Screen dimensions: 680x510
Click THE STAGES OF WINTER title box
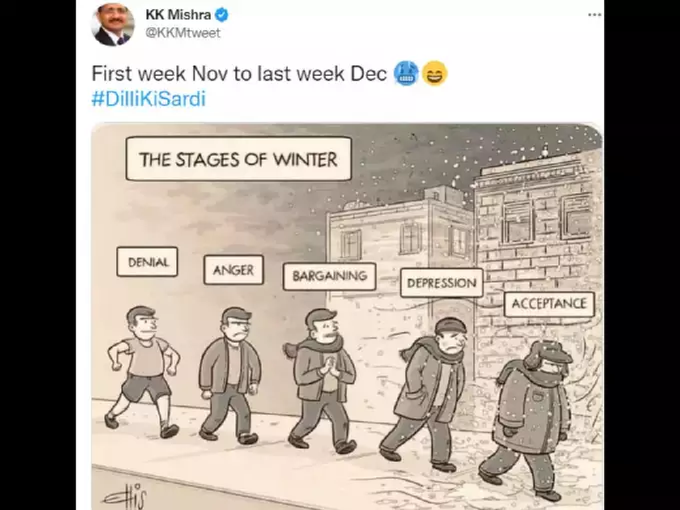click(239, 159)
